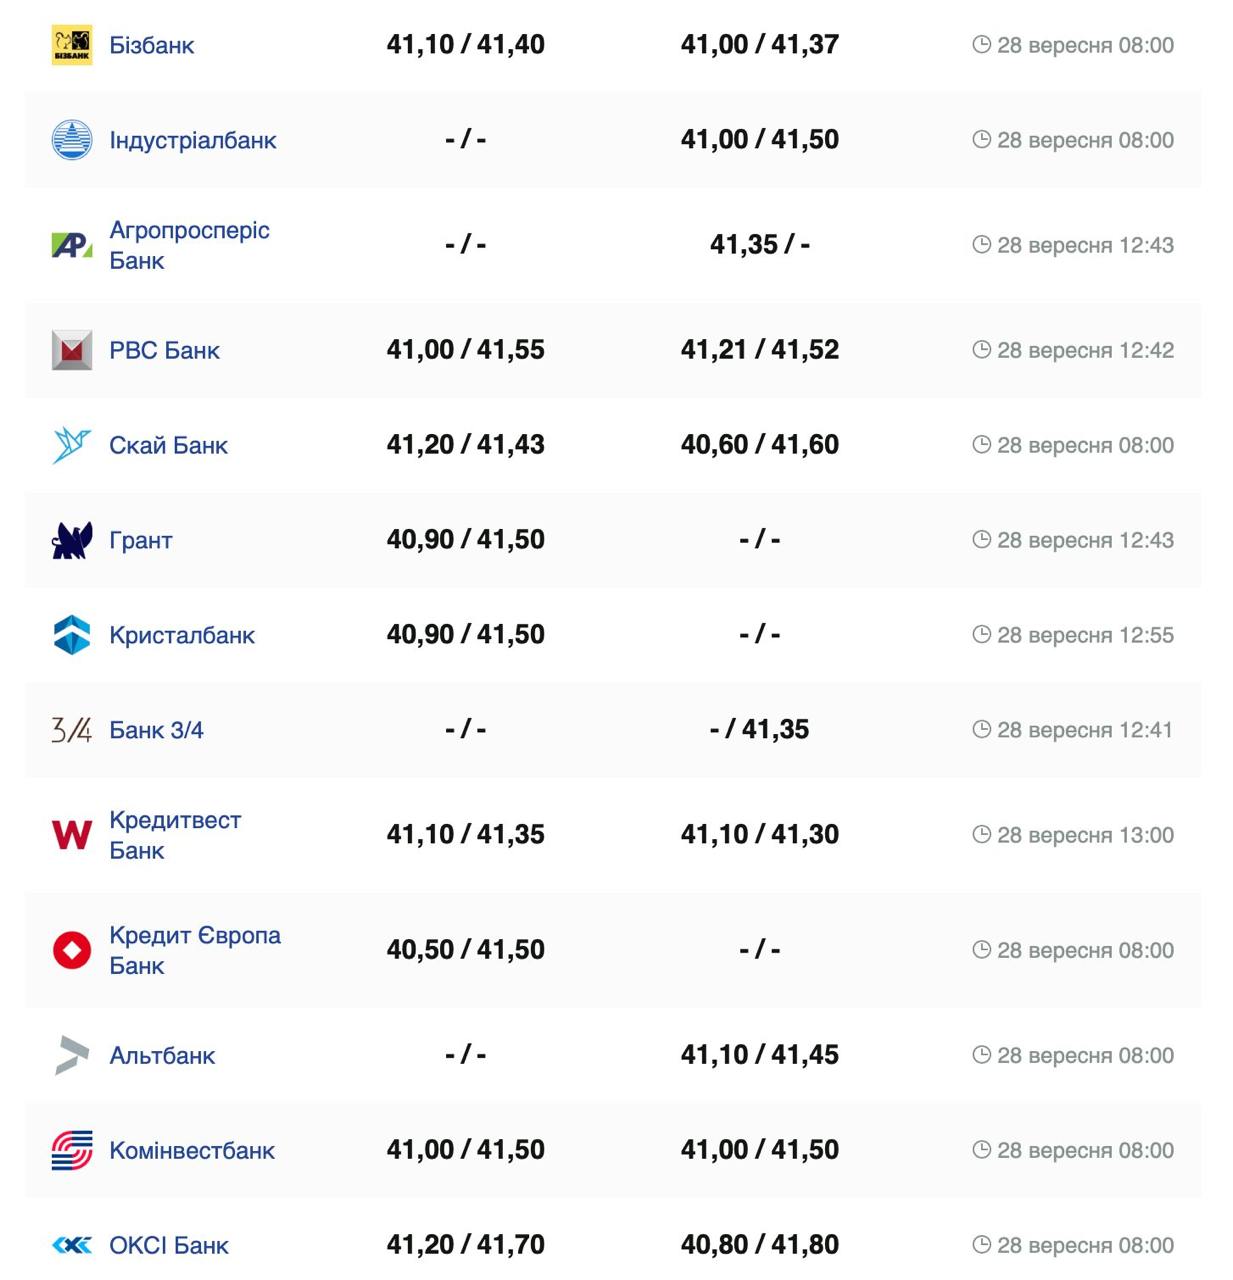This screenshot has height=1280, width=1233.
Task: Follow the Скай Банк link
Action: pyautogui.click(x=168, y=445)
